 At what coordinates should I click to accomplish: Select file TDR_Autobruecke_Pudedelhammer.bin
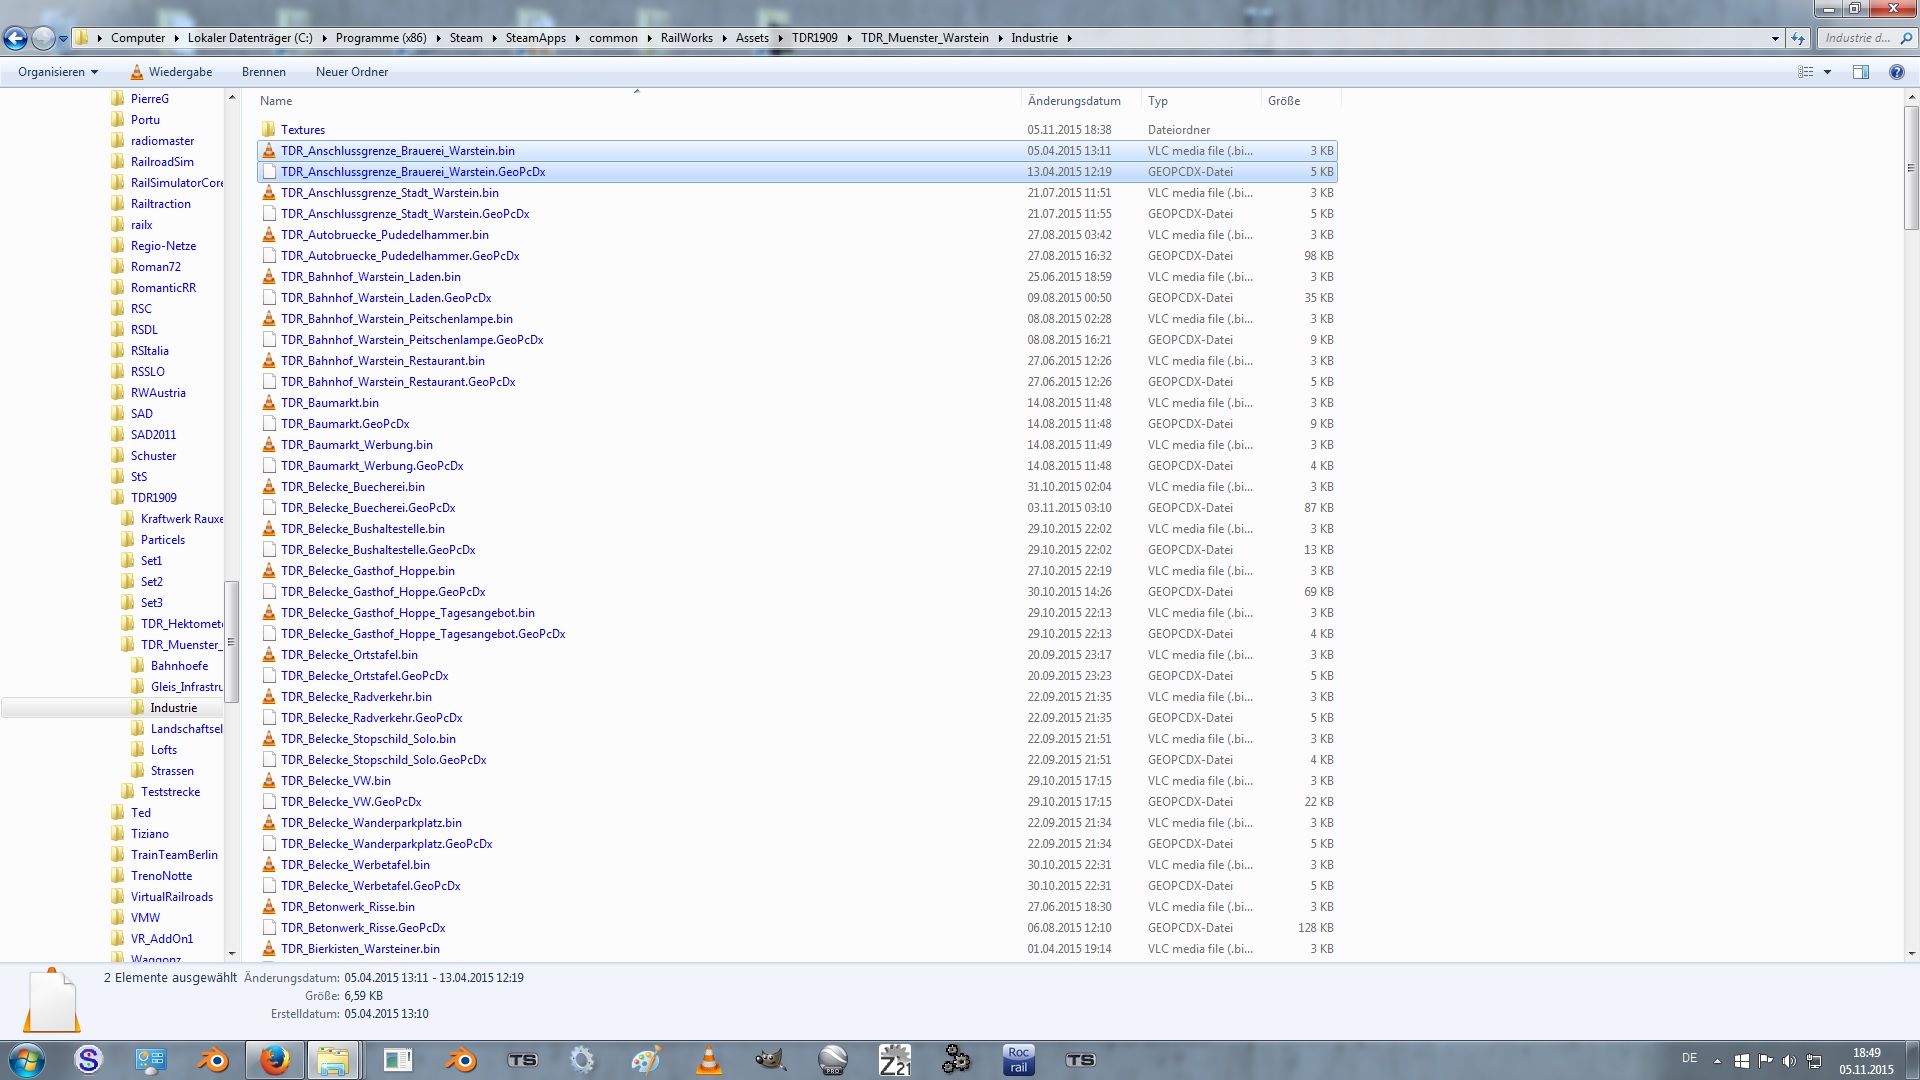[x=385, y=235]
